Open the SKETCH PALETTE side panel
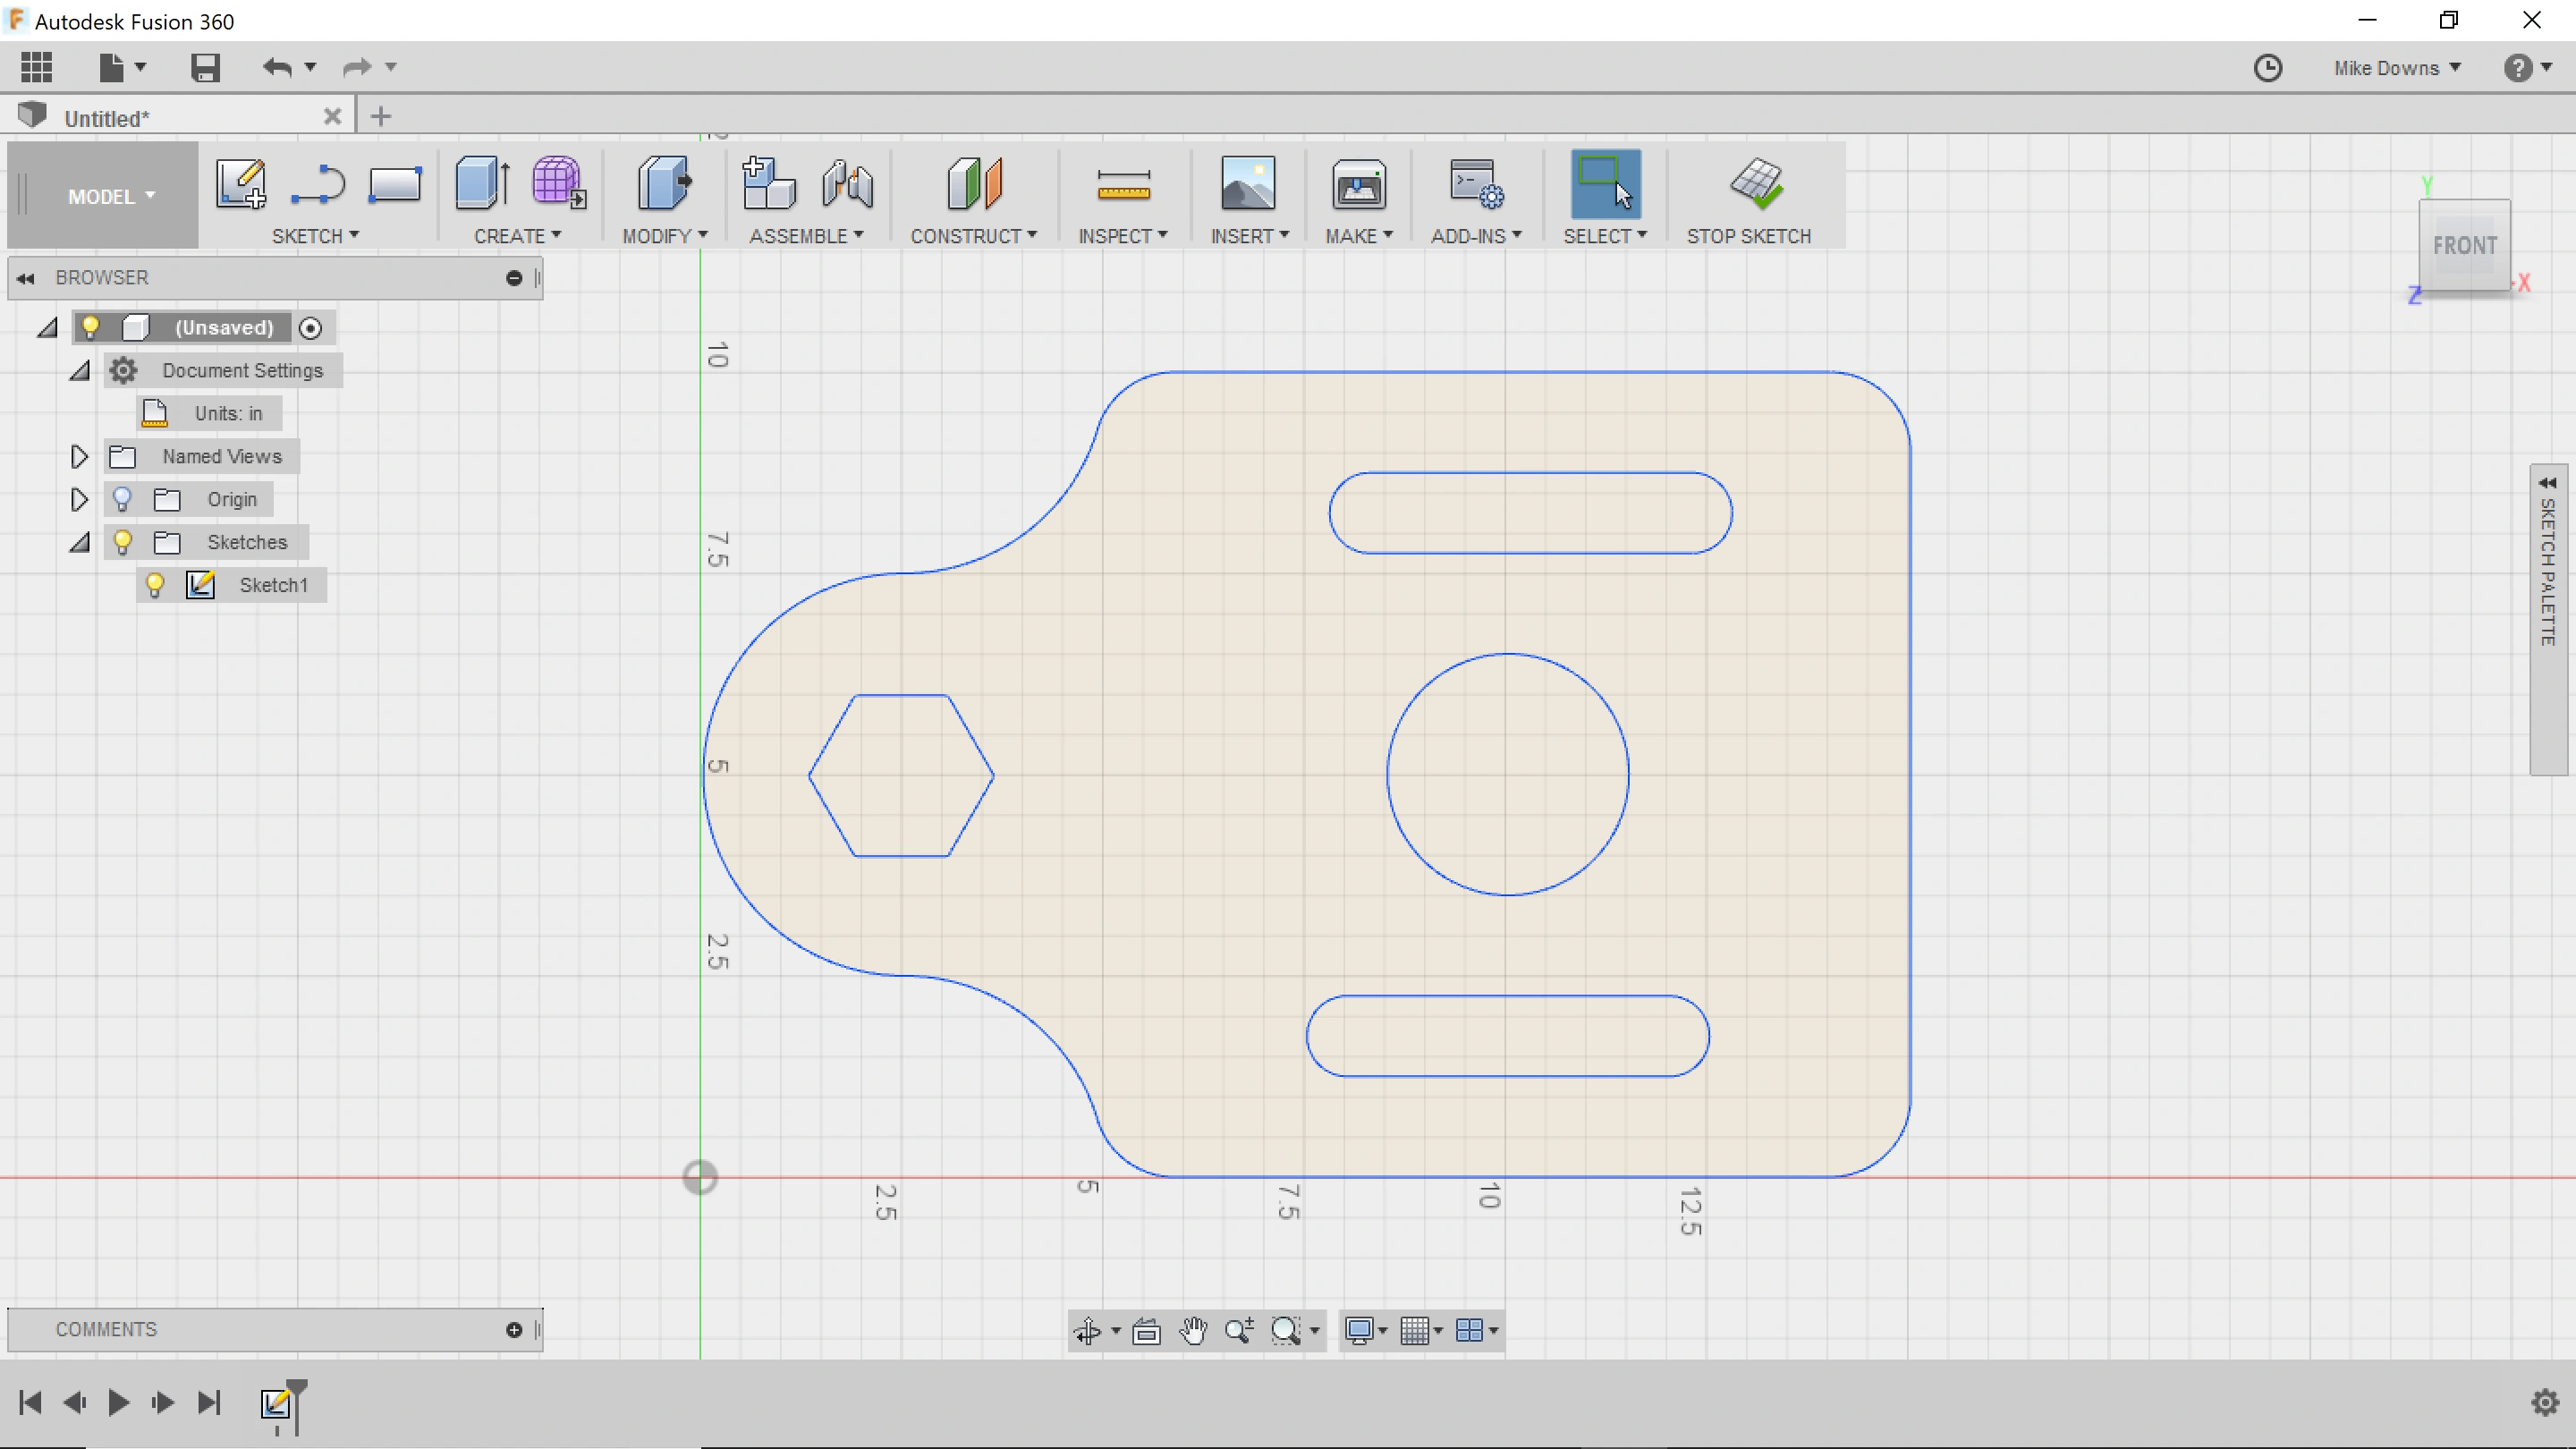 [2548, 570]
